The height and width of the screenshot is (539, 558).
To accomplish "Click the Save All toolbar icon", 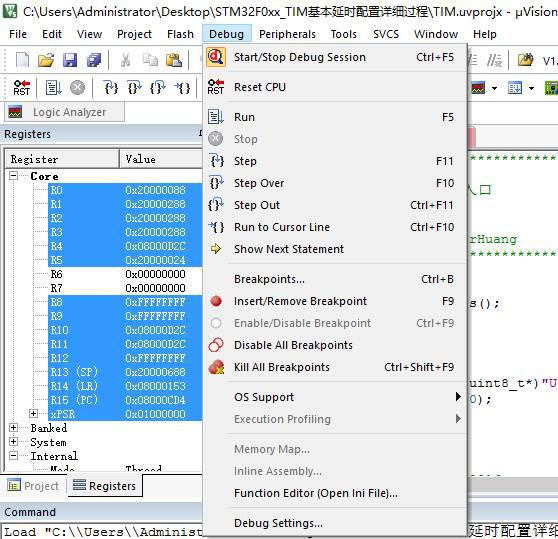I will 94,60.
